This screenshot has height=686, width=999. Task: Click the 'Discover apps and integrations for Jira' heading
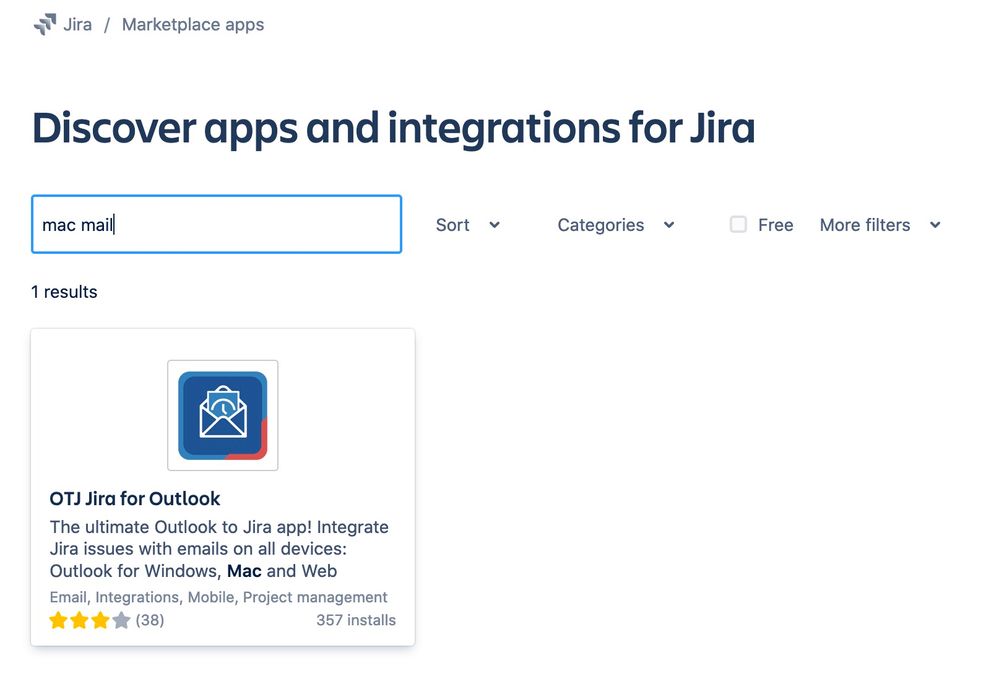tap(394, 128)
